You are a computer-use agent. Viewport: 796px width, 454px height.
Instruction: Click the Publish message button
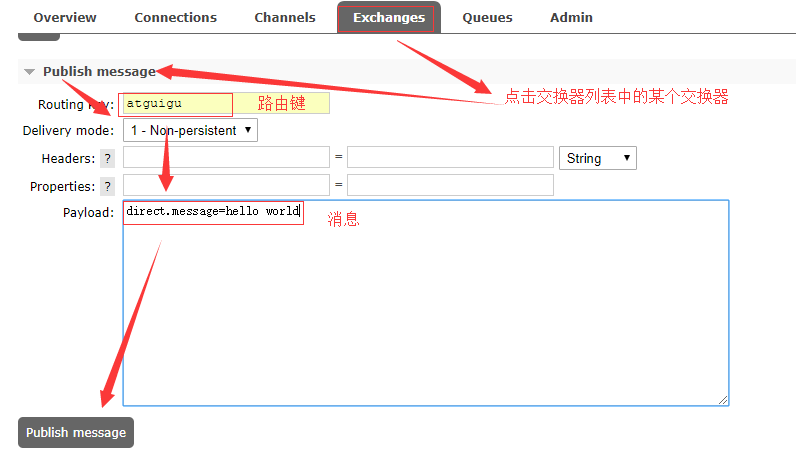(x=76, y=433)
